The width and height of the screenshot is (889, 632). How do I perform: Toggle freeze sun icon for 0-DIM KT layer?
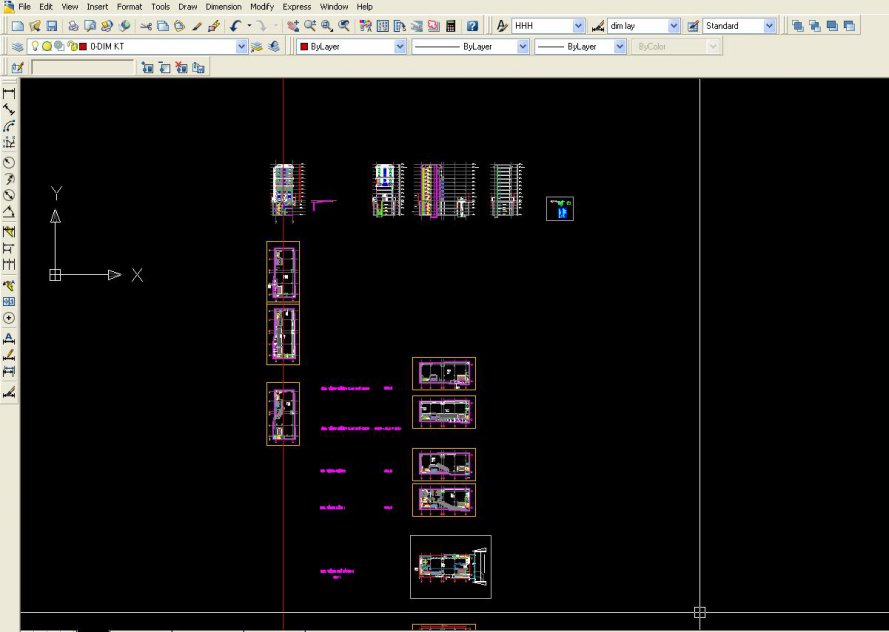(x=47, y=47)
